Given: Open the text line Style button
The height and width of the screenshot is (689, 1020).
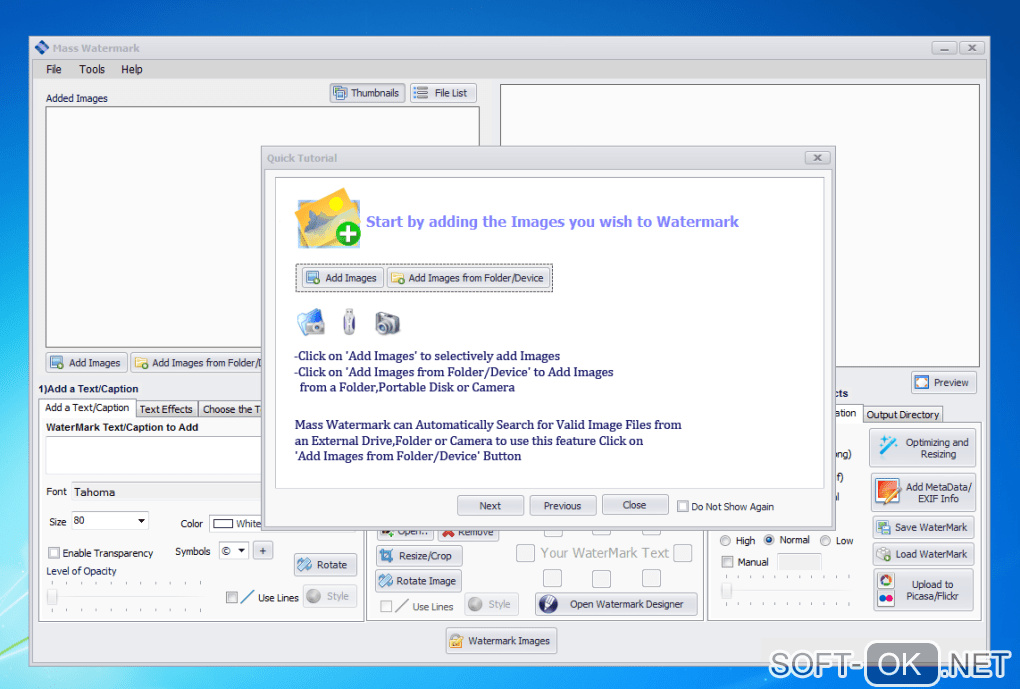Looking at the screenshot, I should pos(330,596).
